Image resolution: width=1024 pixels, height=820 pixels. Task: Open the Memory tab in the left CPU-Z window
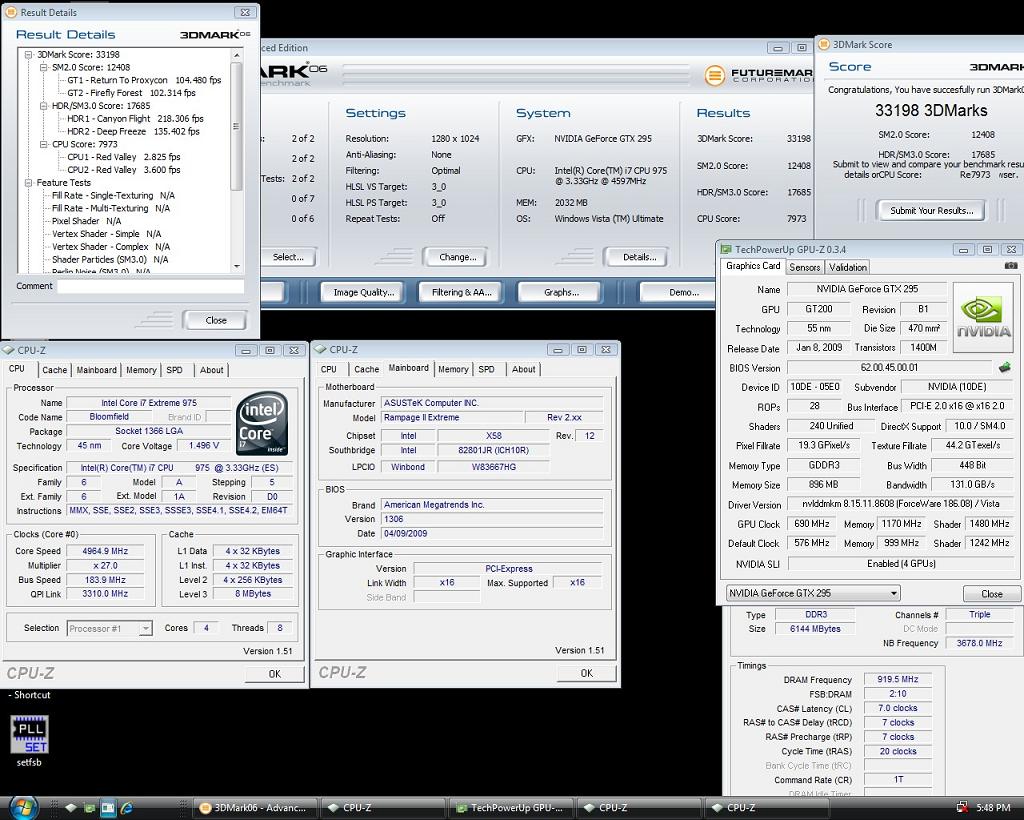(142, 370)
